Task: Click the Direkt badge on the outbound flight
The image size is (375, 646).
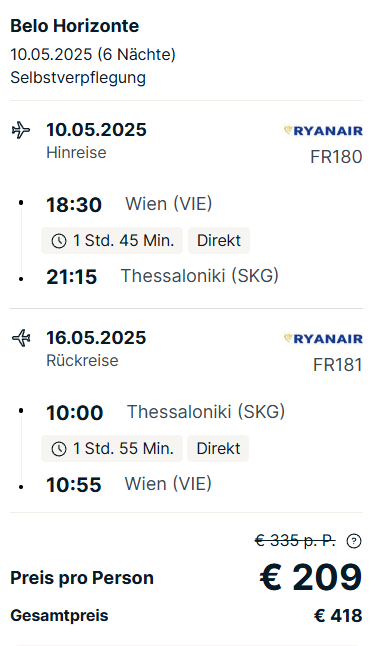Action: pyautogui.click(x=219, y=241)
